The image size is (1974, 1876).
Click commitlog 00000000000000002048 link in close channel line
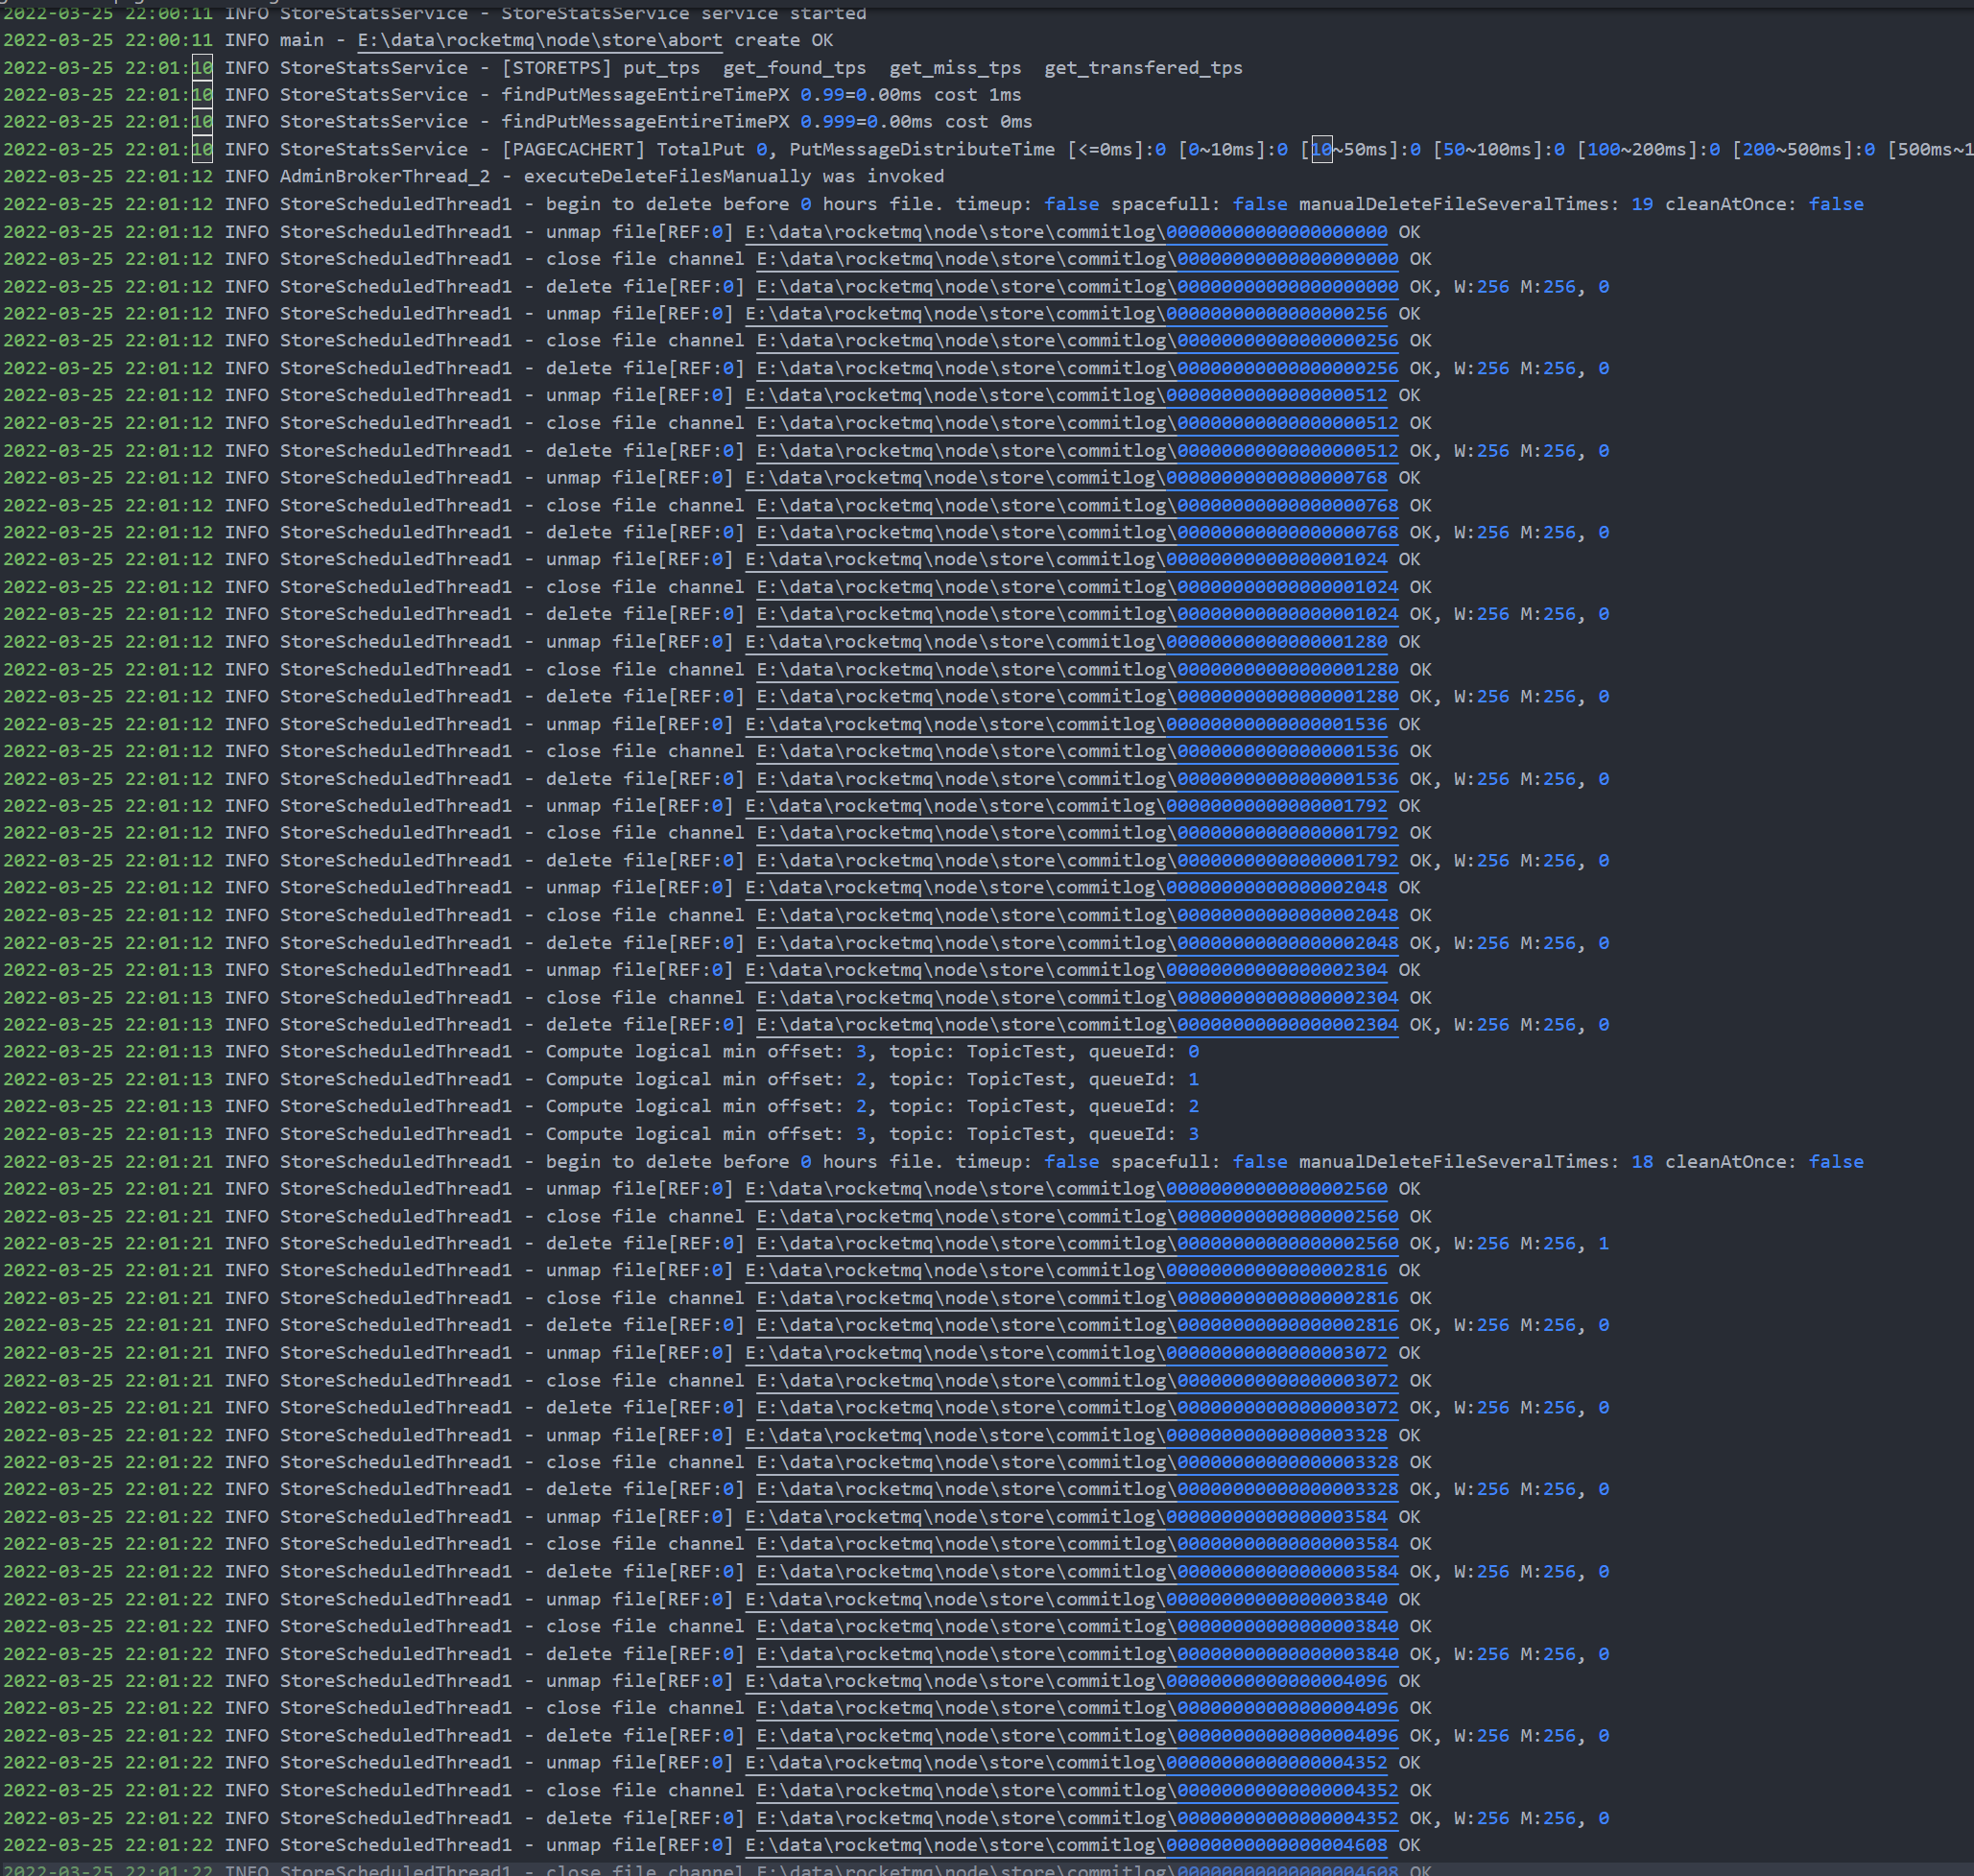[1287, 915]
